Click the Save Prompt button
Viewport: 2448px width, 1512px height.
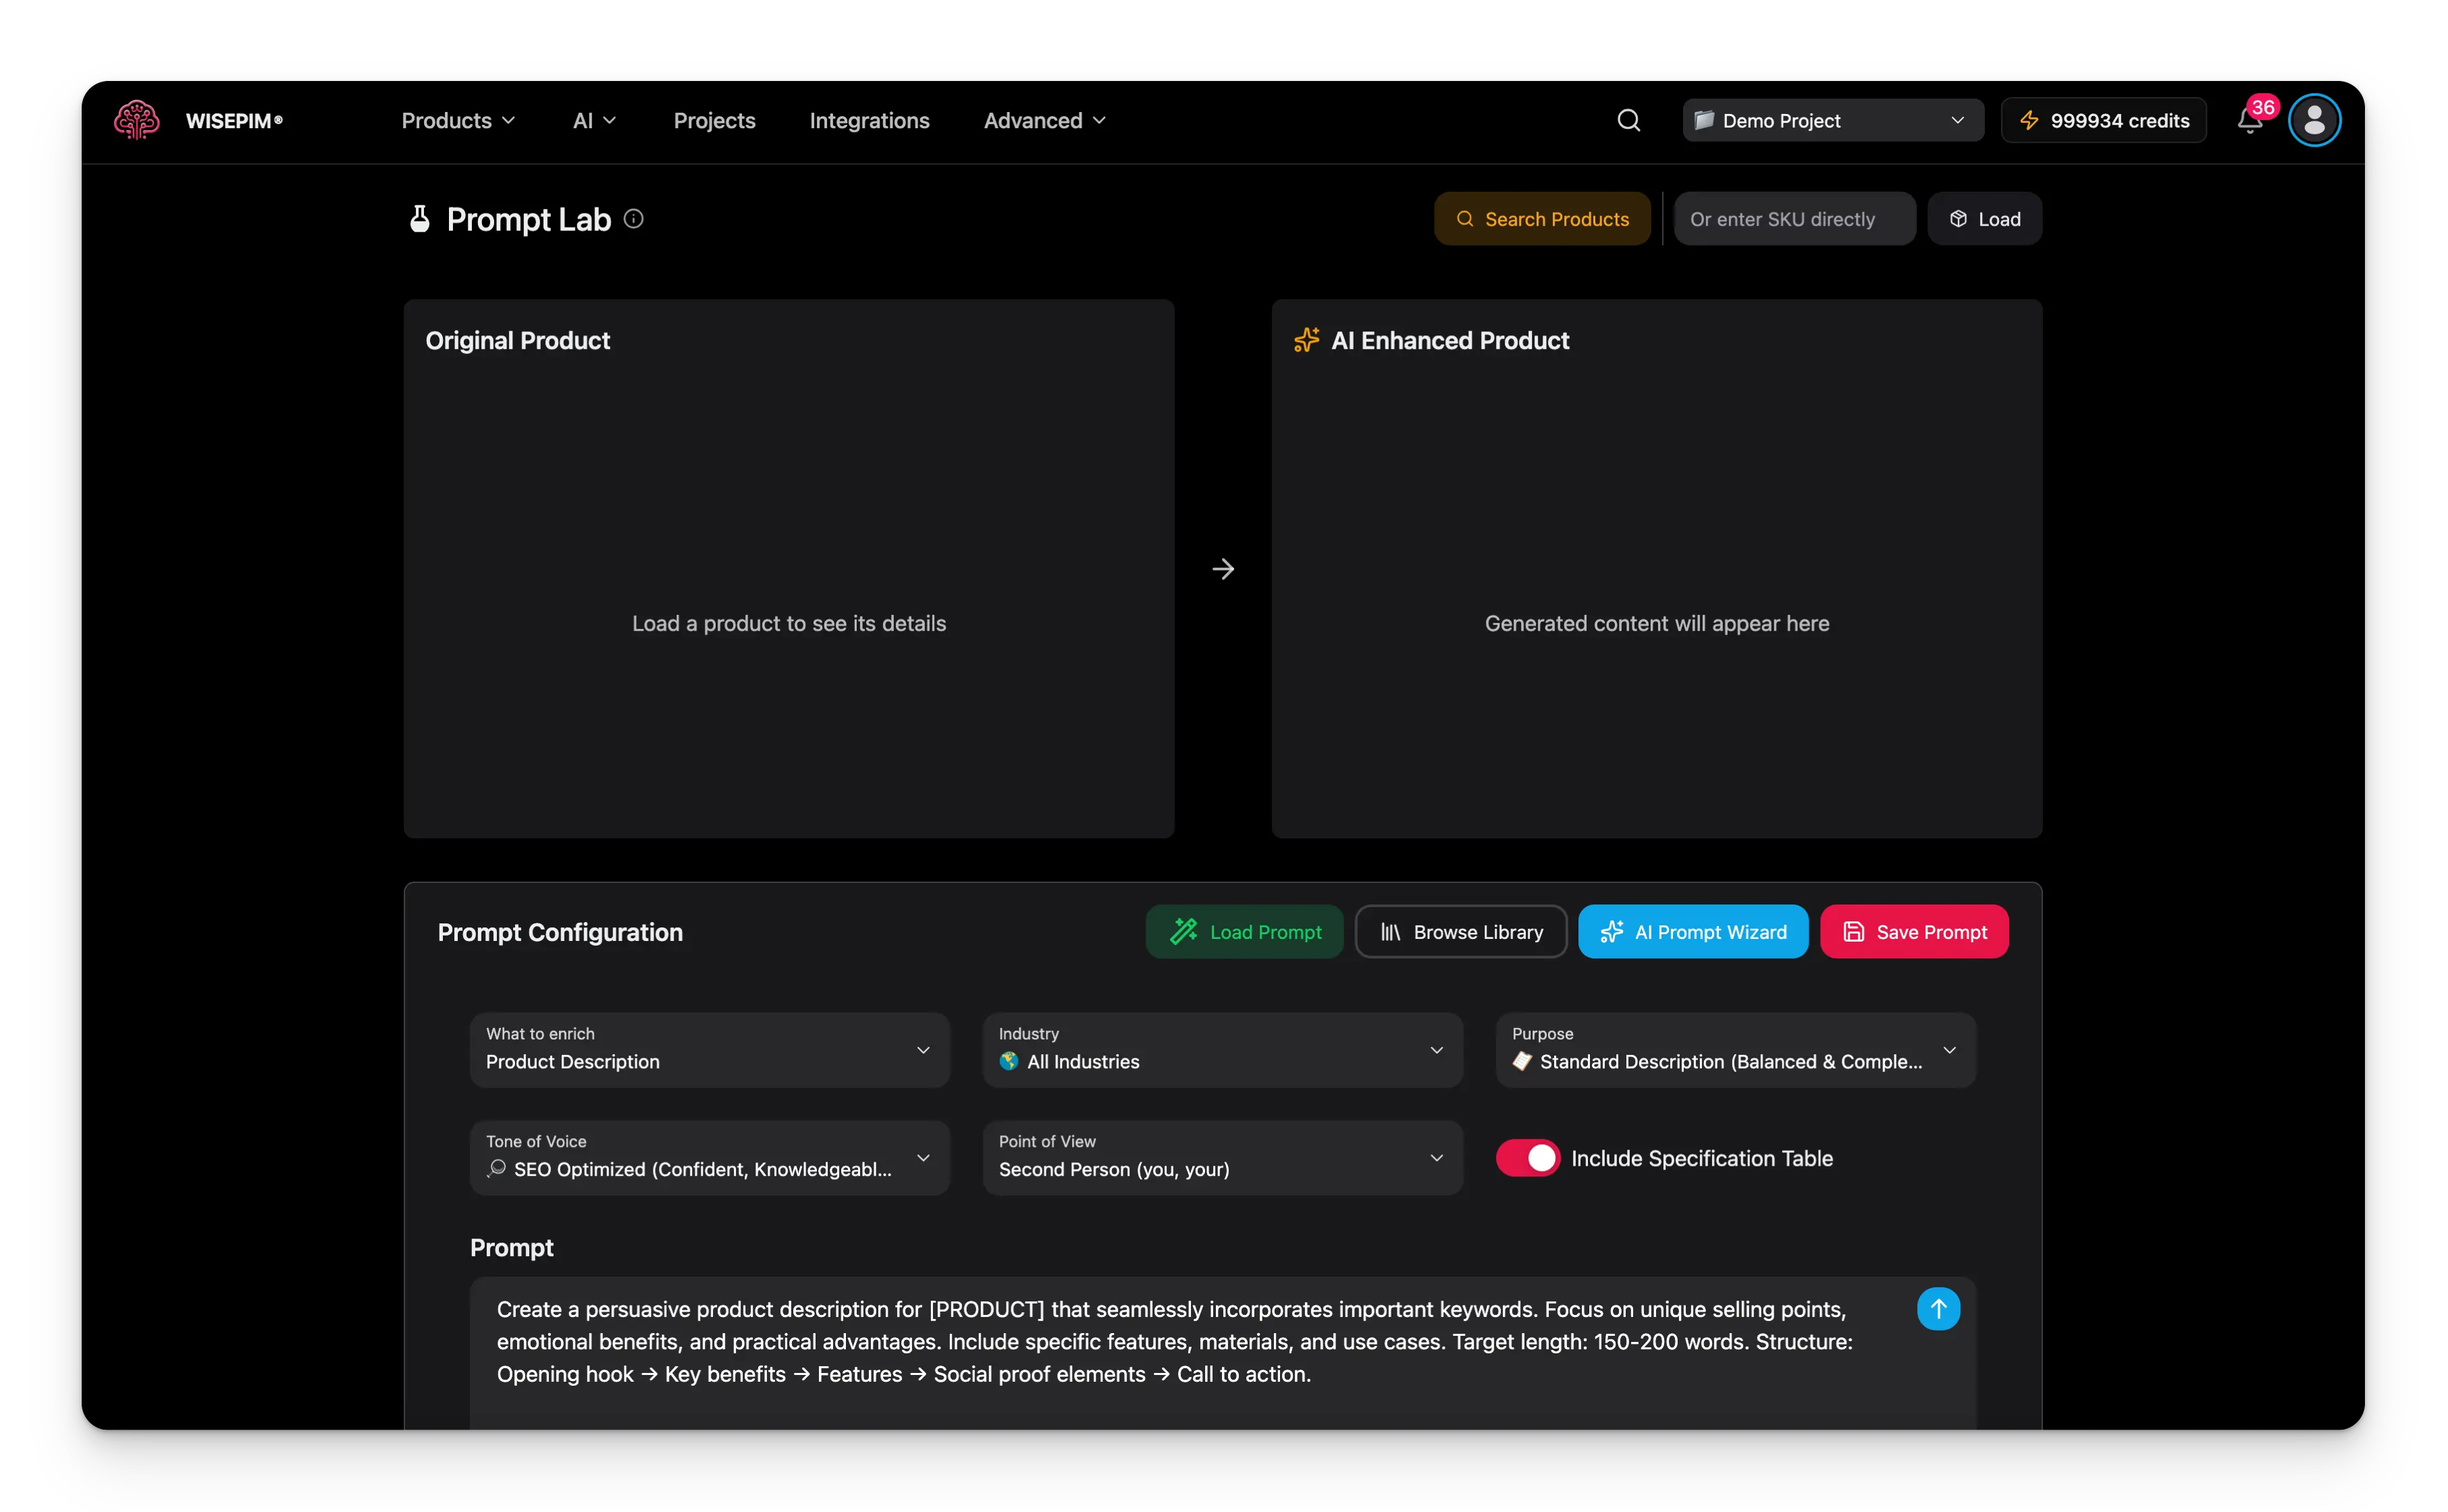point(1913,932)
